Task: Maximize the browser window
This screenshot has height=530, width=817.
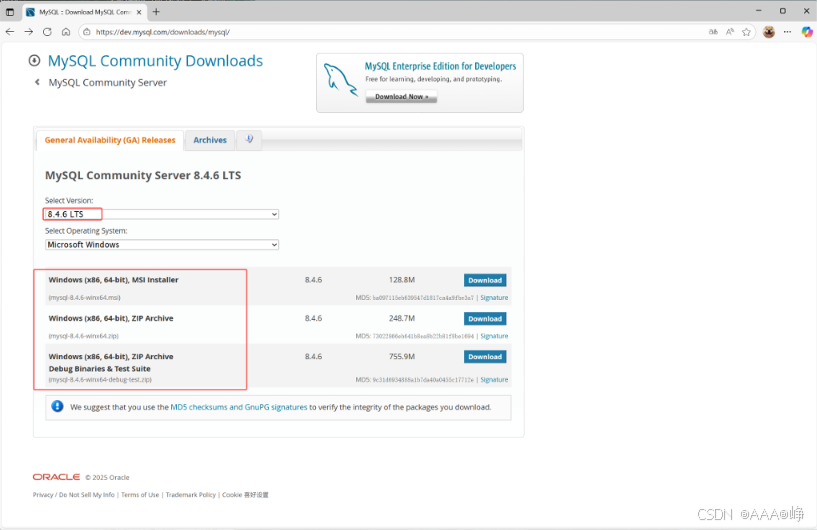Action: coord(783,11)
